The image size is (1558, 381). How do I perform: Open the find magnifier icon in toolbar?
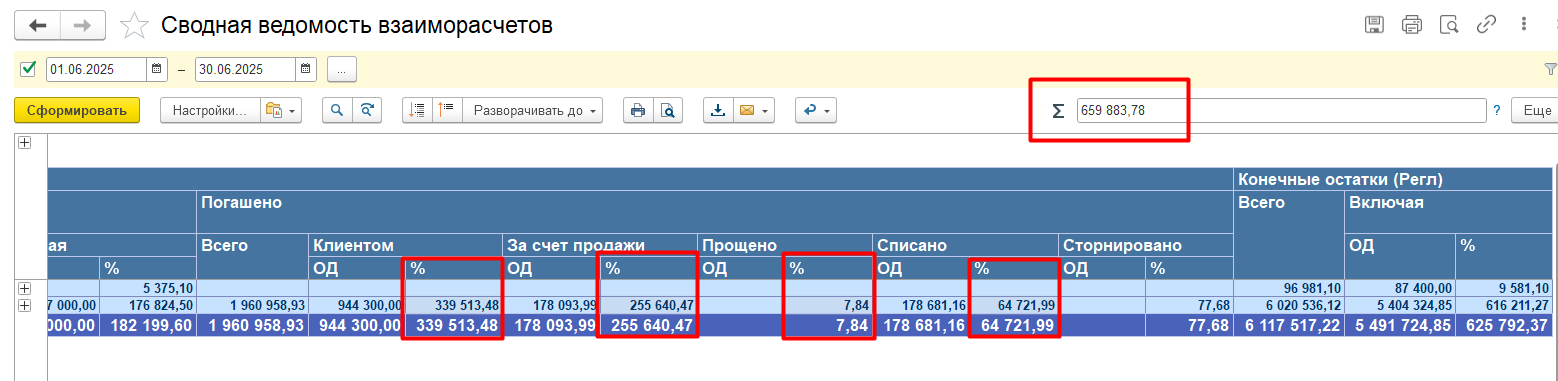338,110
